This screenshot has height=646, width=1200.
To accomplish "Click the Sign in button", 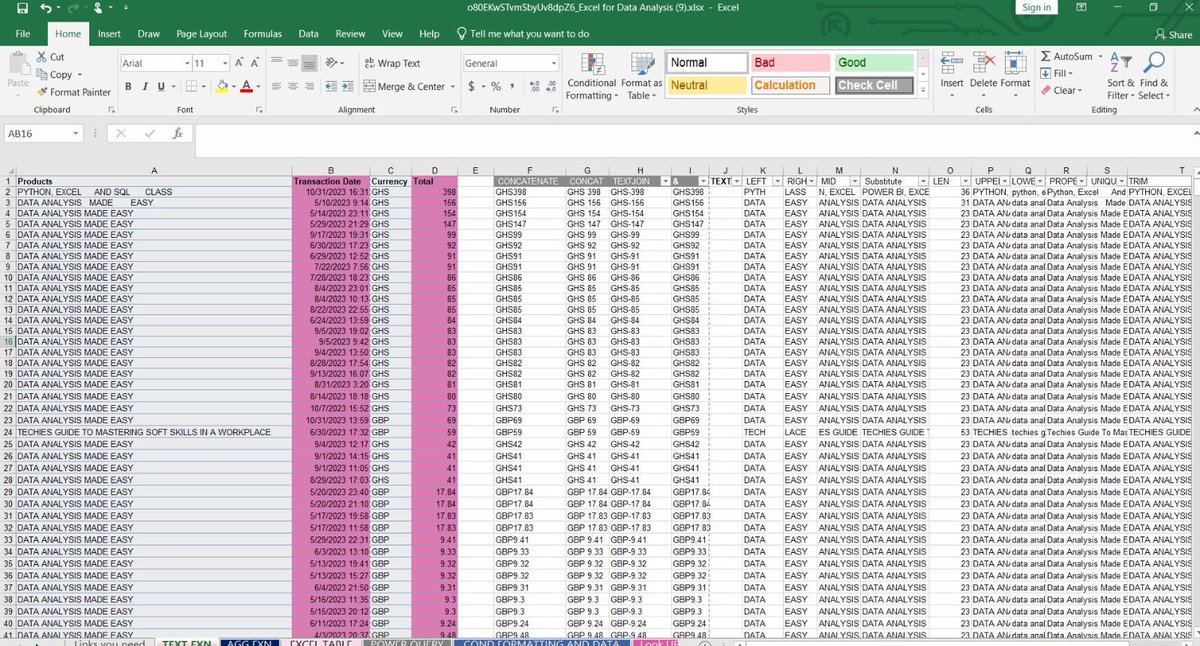I will pos(1036,8).
